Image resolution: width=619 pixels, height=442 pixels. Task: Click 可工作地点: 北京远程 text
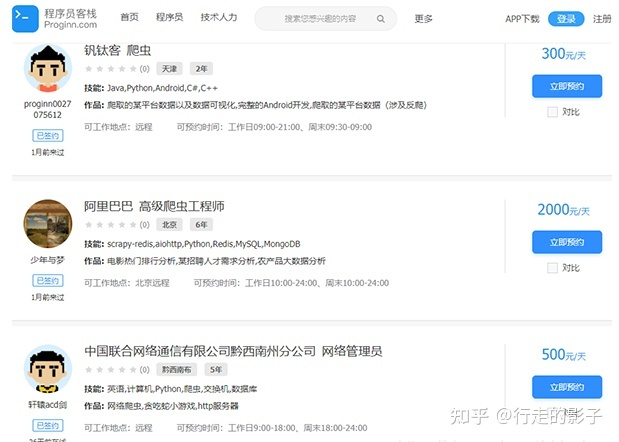pos(127,283)
